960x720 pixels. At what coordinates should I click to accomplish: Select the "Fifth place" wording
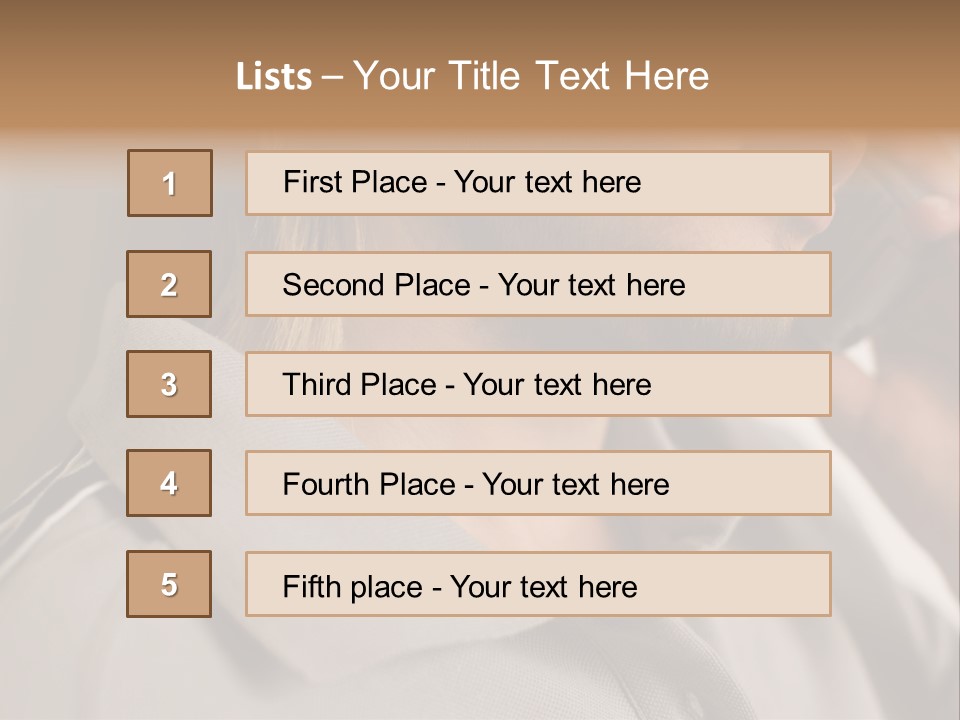350,587
